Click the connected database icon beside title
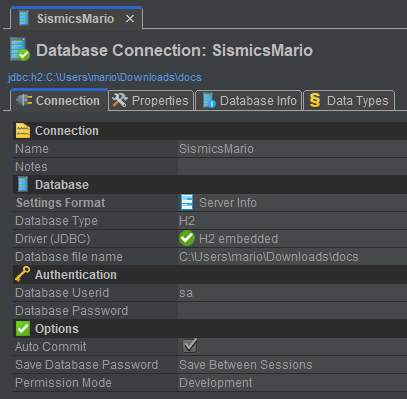The height and width of the screenshot is (399, 407). [20, 50]
